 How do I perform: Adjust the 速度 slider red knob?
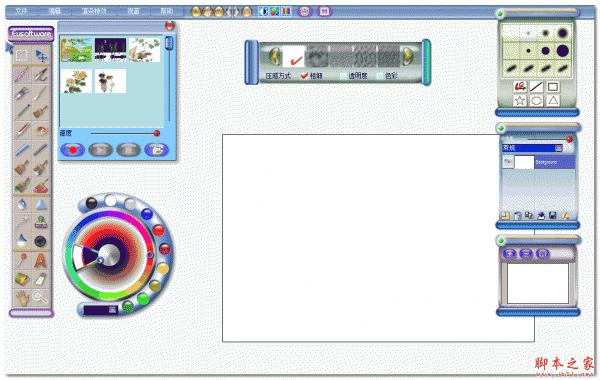pyautogui.click(x=156, y=133)
